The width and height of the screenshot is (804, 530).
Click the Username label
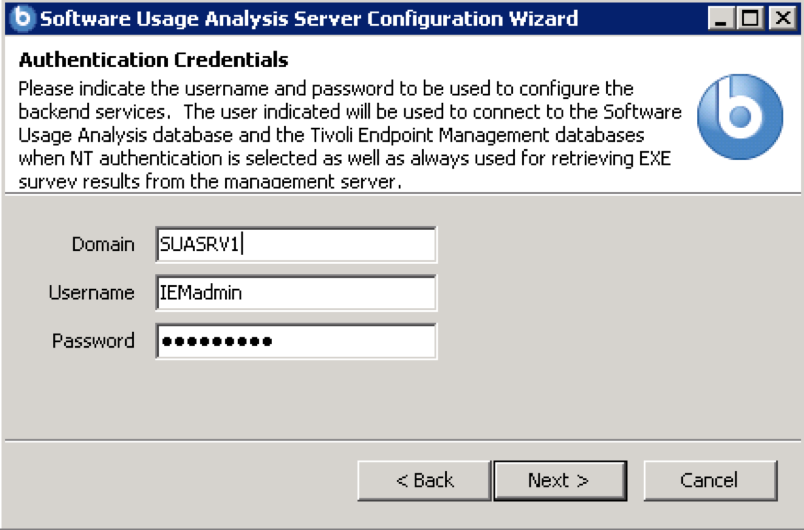coord(91,293)
